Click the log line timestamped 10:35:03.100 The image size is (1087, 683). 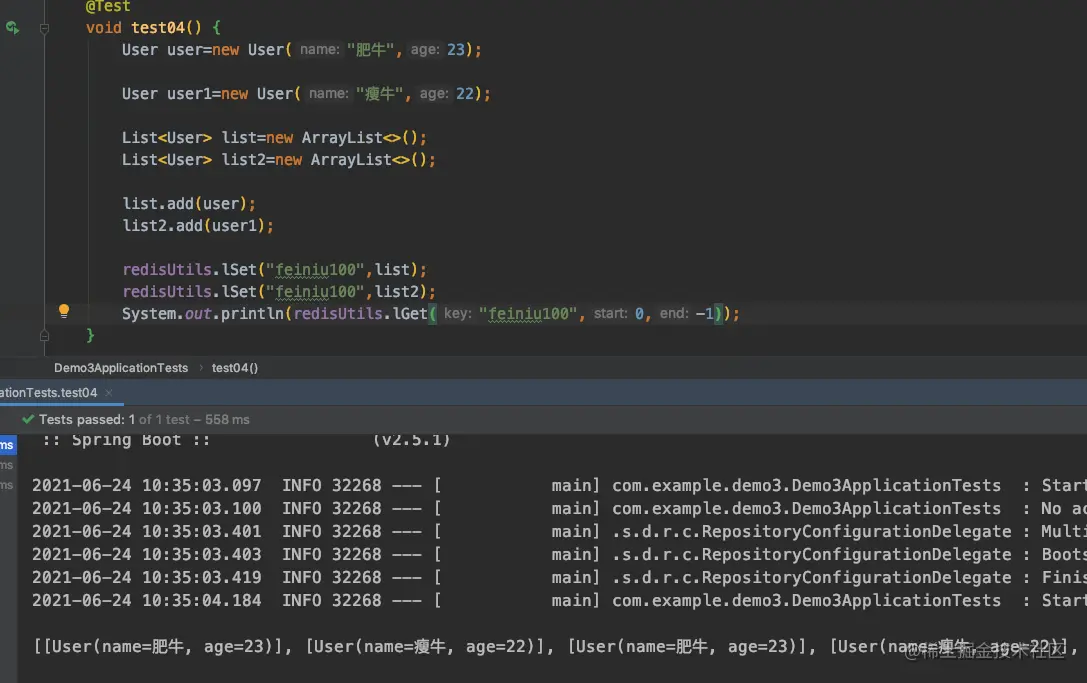559,508
